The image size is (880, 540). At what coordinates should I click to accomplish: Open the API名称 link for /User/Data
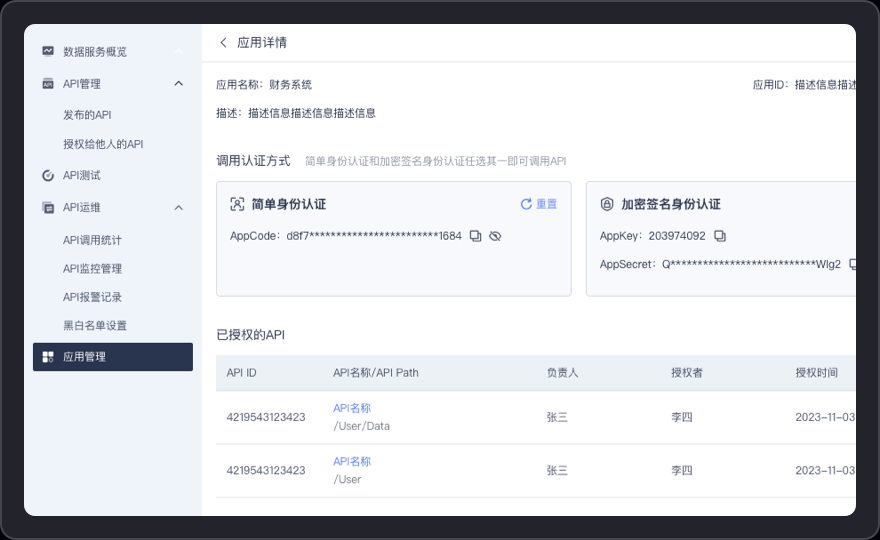tap(352, 408)
